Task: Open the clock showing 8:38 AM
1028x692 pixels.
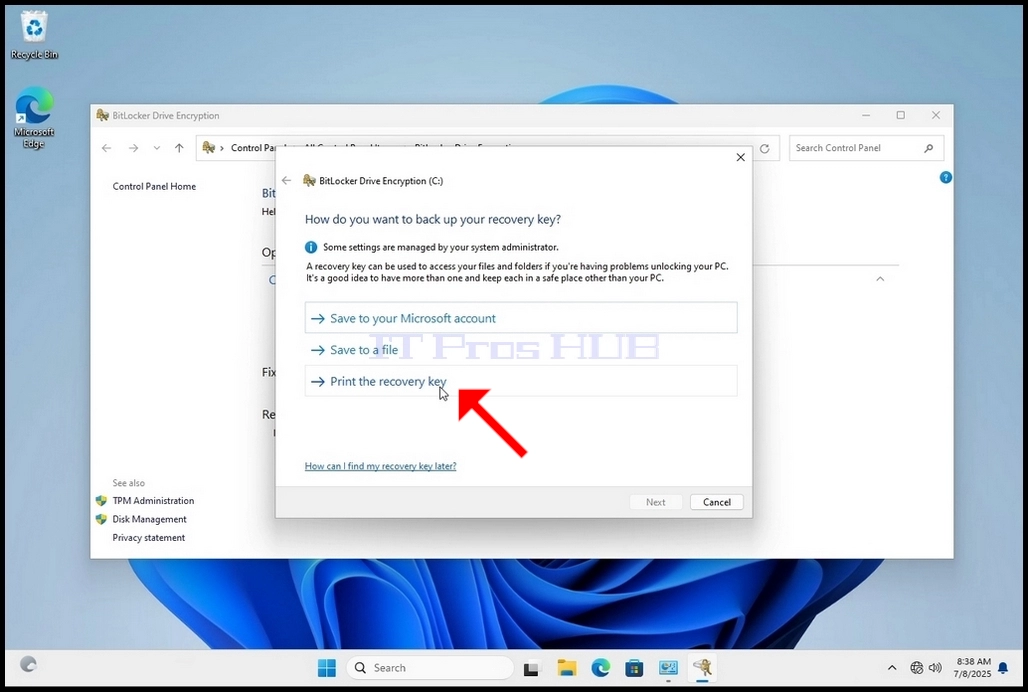Action: tap(973, 668)
